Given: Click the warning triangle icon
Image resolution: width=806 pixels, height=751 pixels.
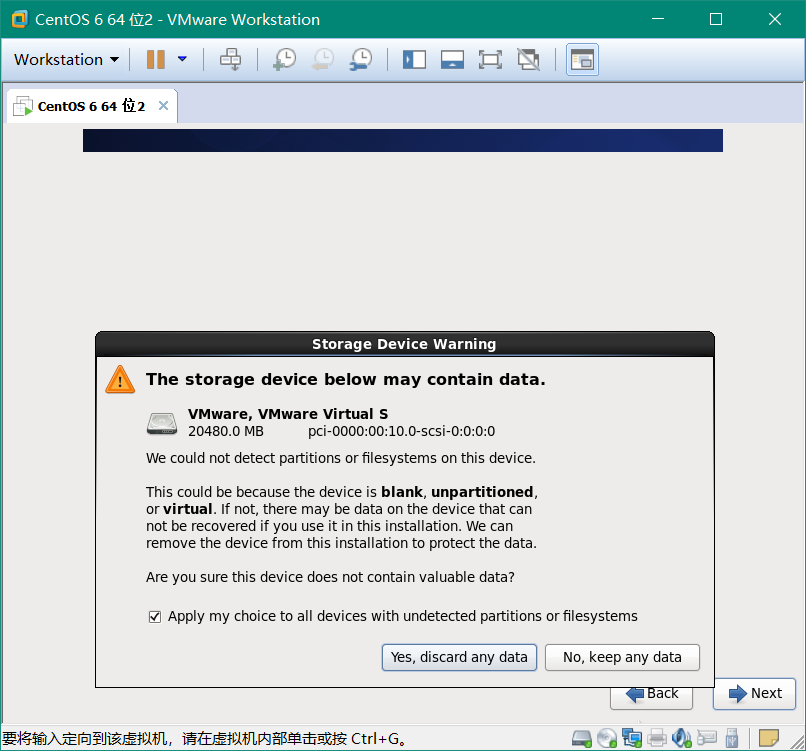Looking at the screenshot, I should click(x=120, y=379).
